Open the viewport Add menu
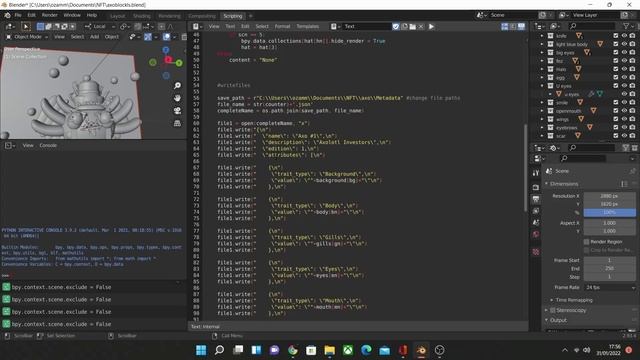Image resolution: width=640 pixels, height=360 pixels. [x=94, y=37]
